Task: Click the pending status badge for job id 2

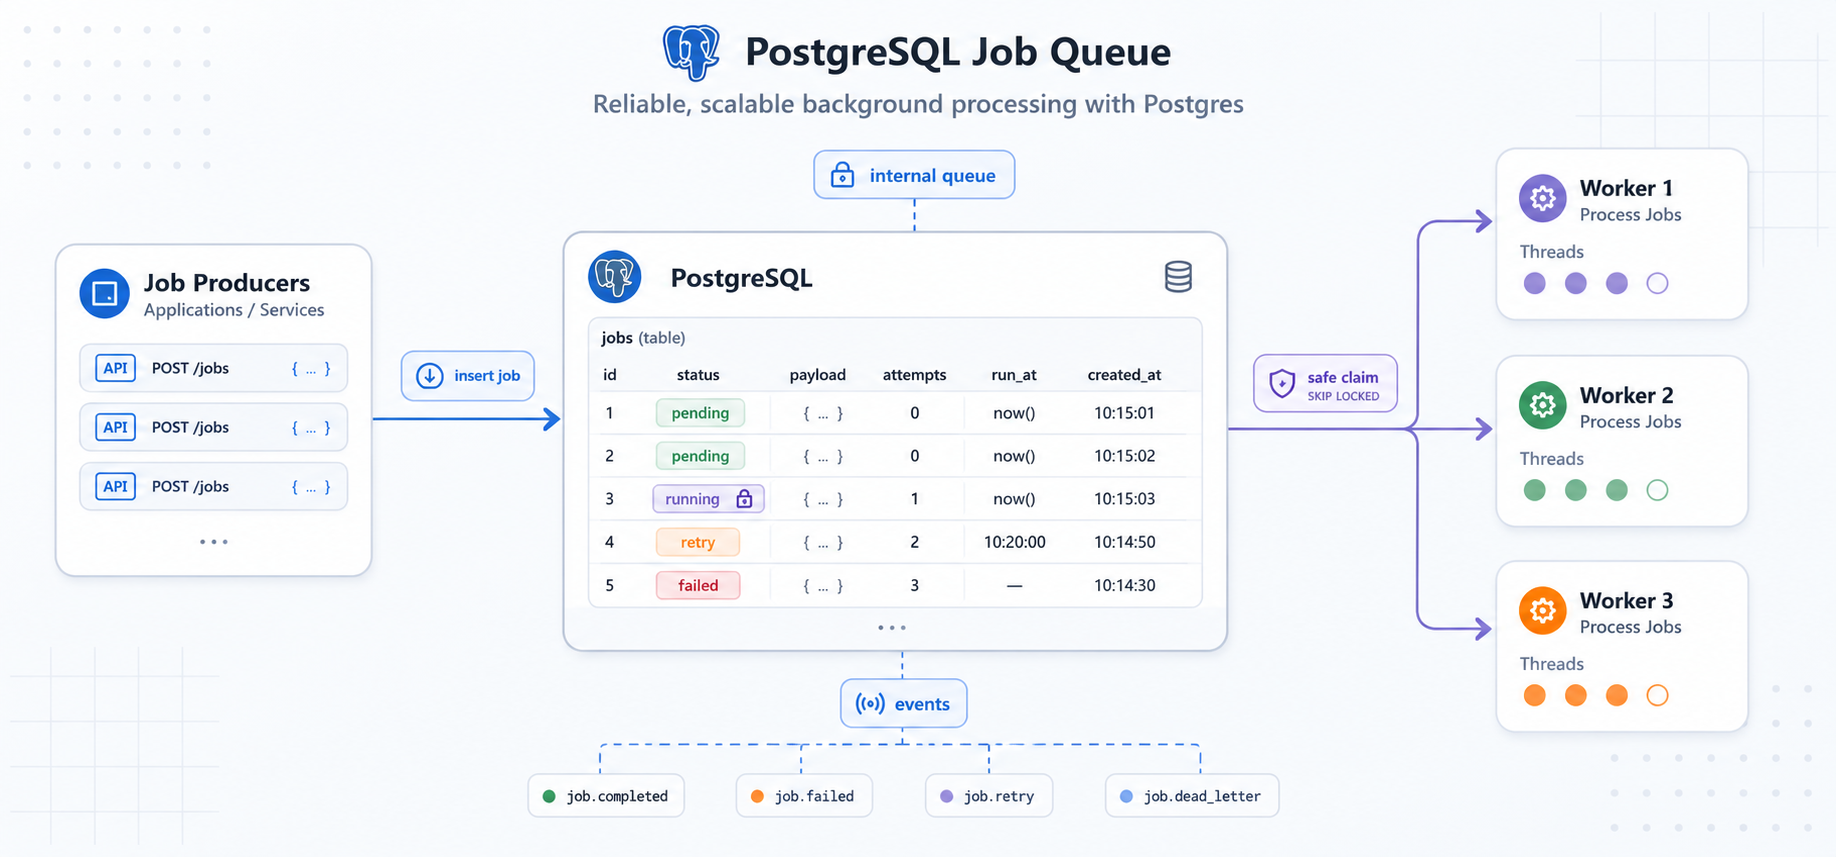Action: click(700, 456)
